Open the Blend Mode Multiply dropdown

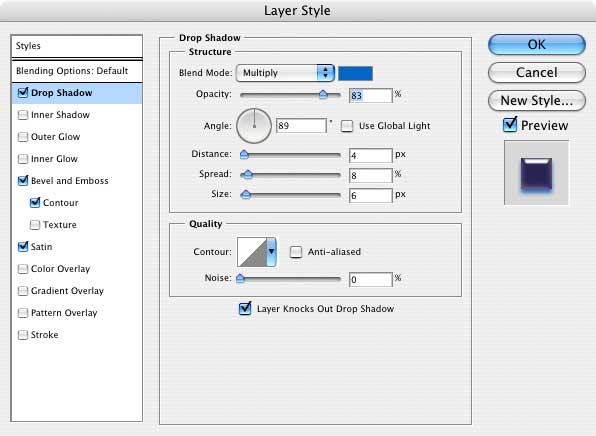click(285, 73)
